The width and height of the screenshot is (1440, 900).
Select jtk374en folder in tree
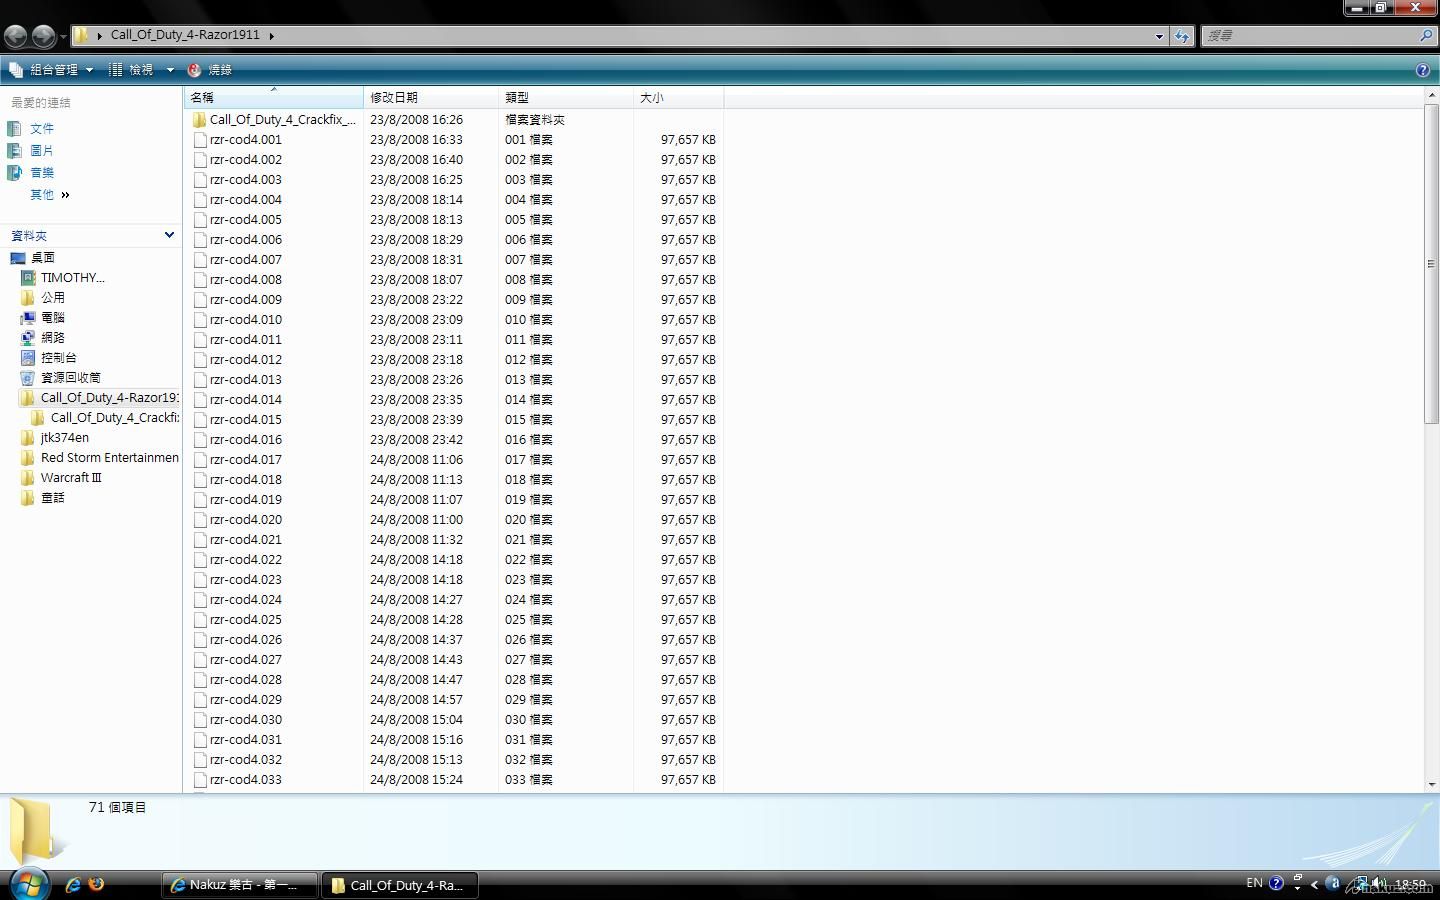click(x=65, y=438)
